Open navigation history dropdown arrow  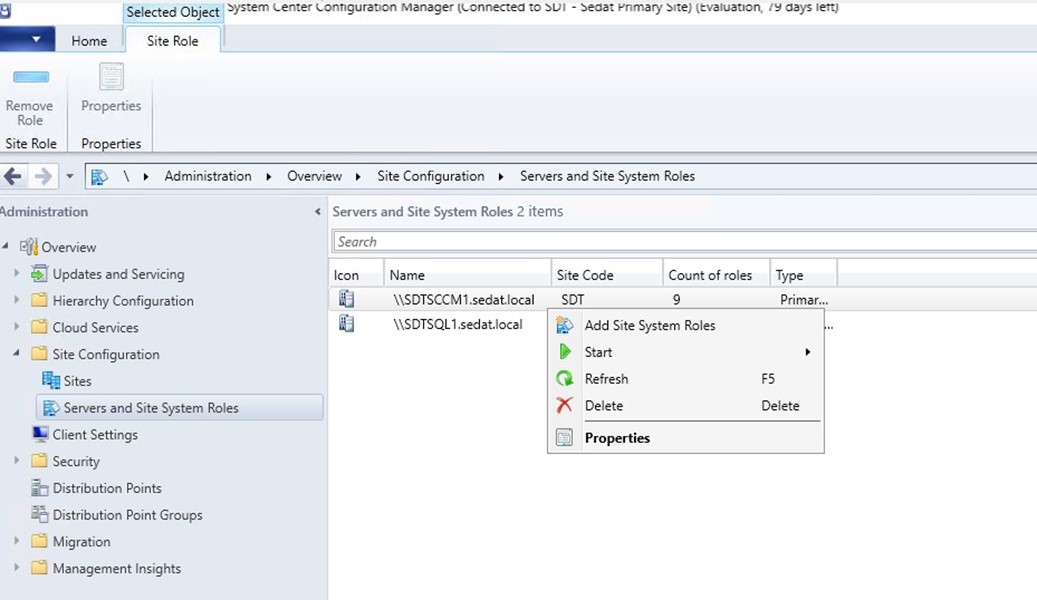tap(69, 177)
